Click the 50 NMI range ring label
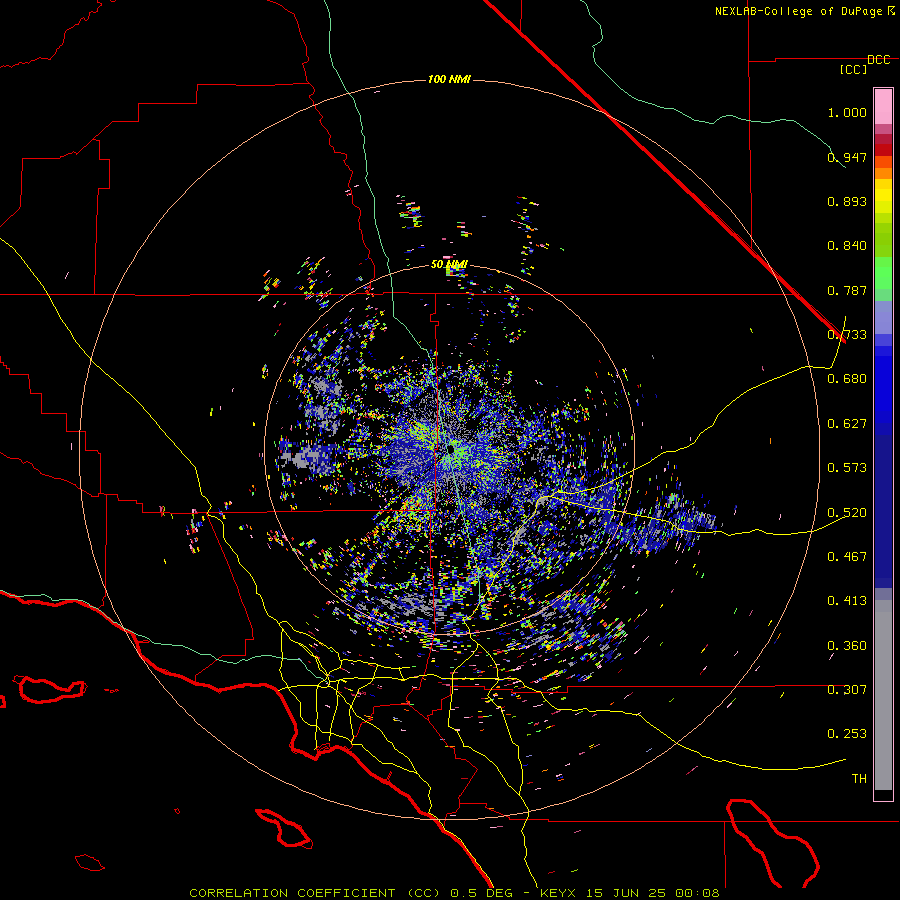900x900 pixels. tap(449, 265)
